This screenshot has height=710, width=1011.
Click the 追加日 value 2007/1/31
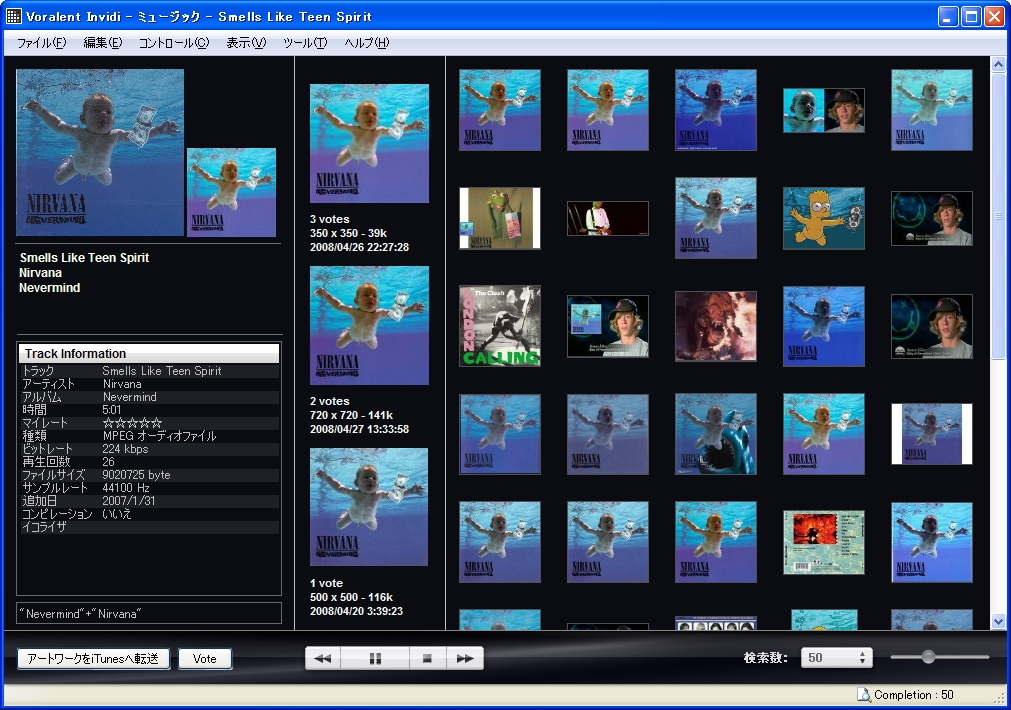pyautogui.click(x=128, y=500)
